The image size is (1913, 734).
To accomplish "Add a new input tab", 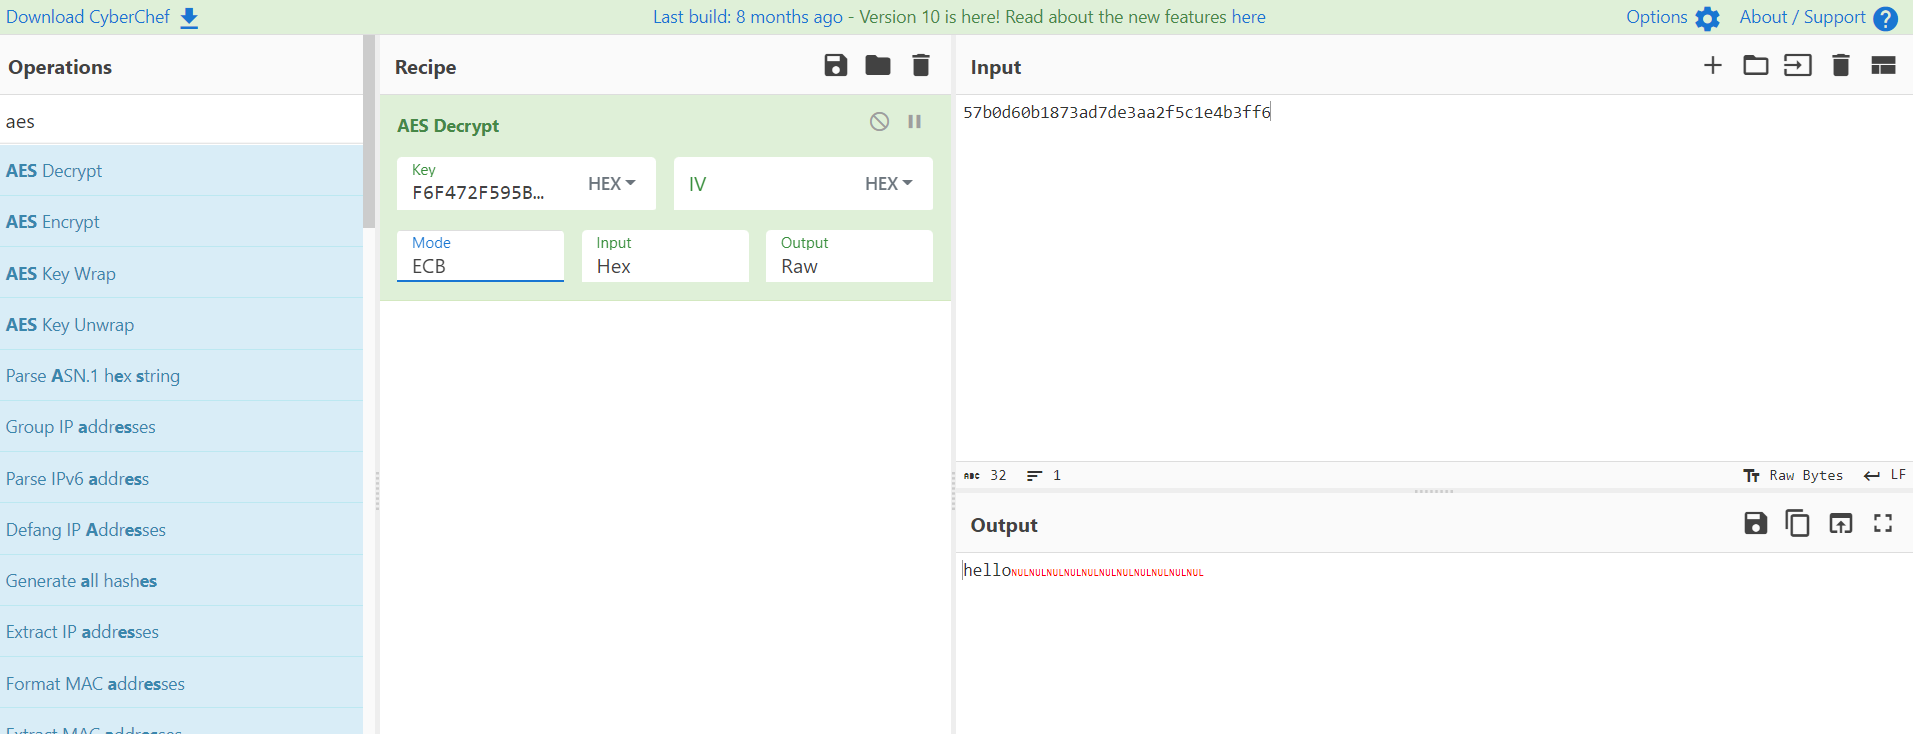I will tap(1713, 66).
